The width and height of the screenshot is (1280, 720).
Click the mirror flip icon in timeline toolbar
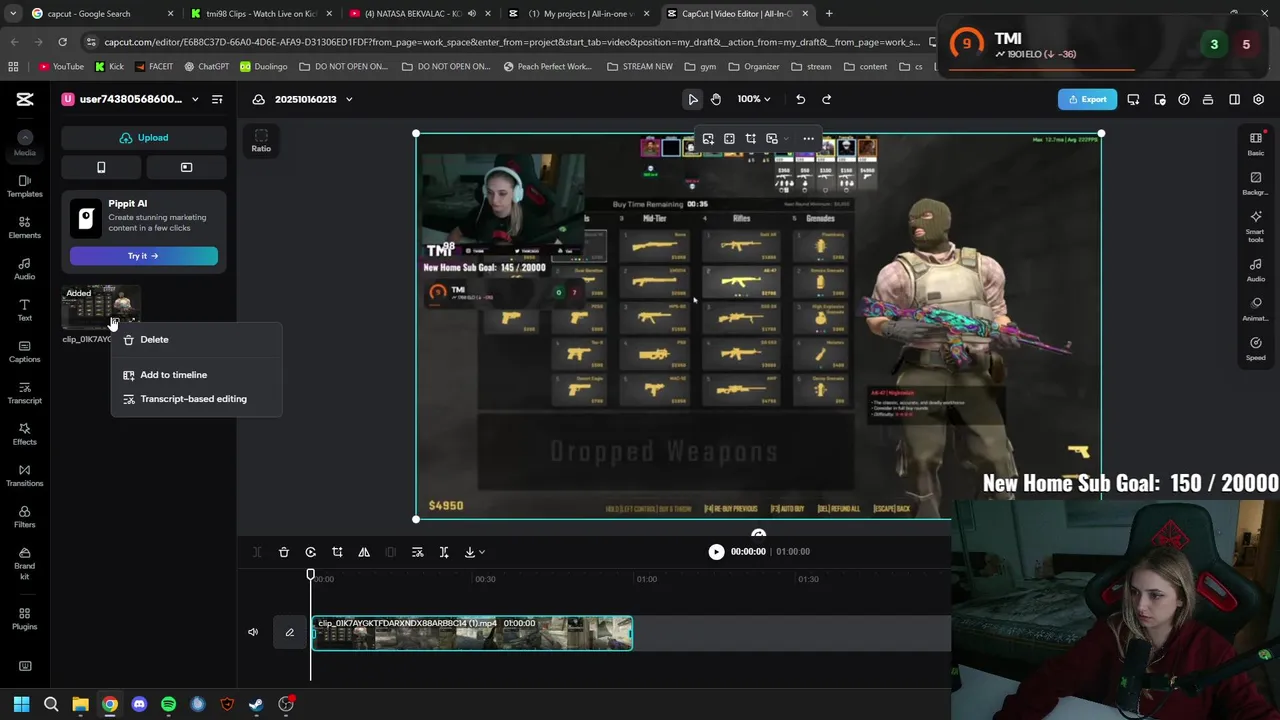click(364, 552)
